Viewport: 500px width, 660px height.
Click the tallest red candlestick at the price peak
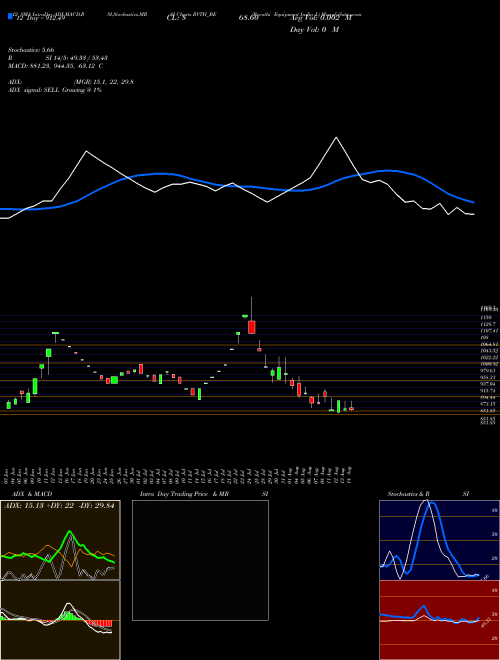[252, 327]
